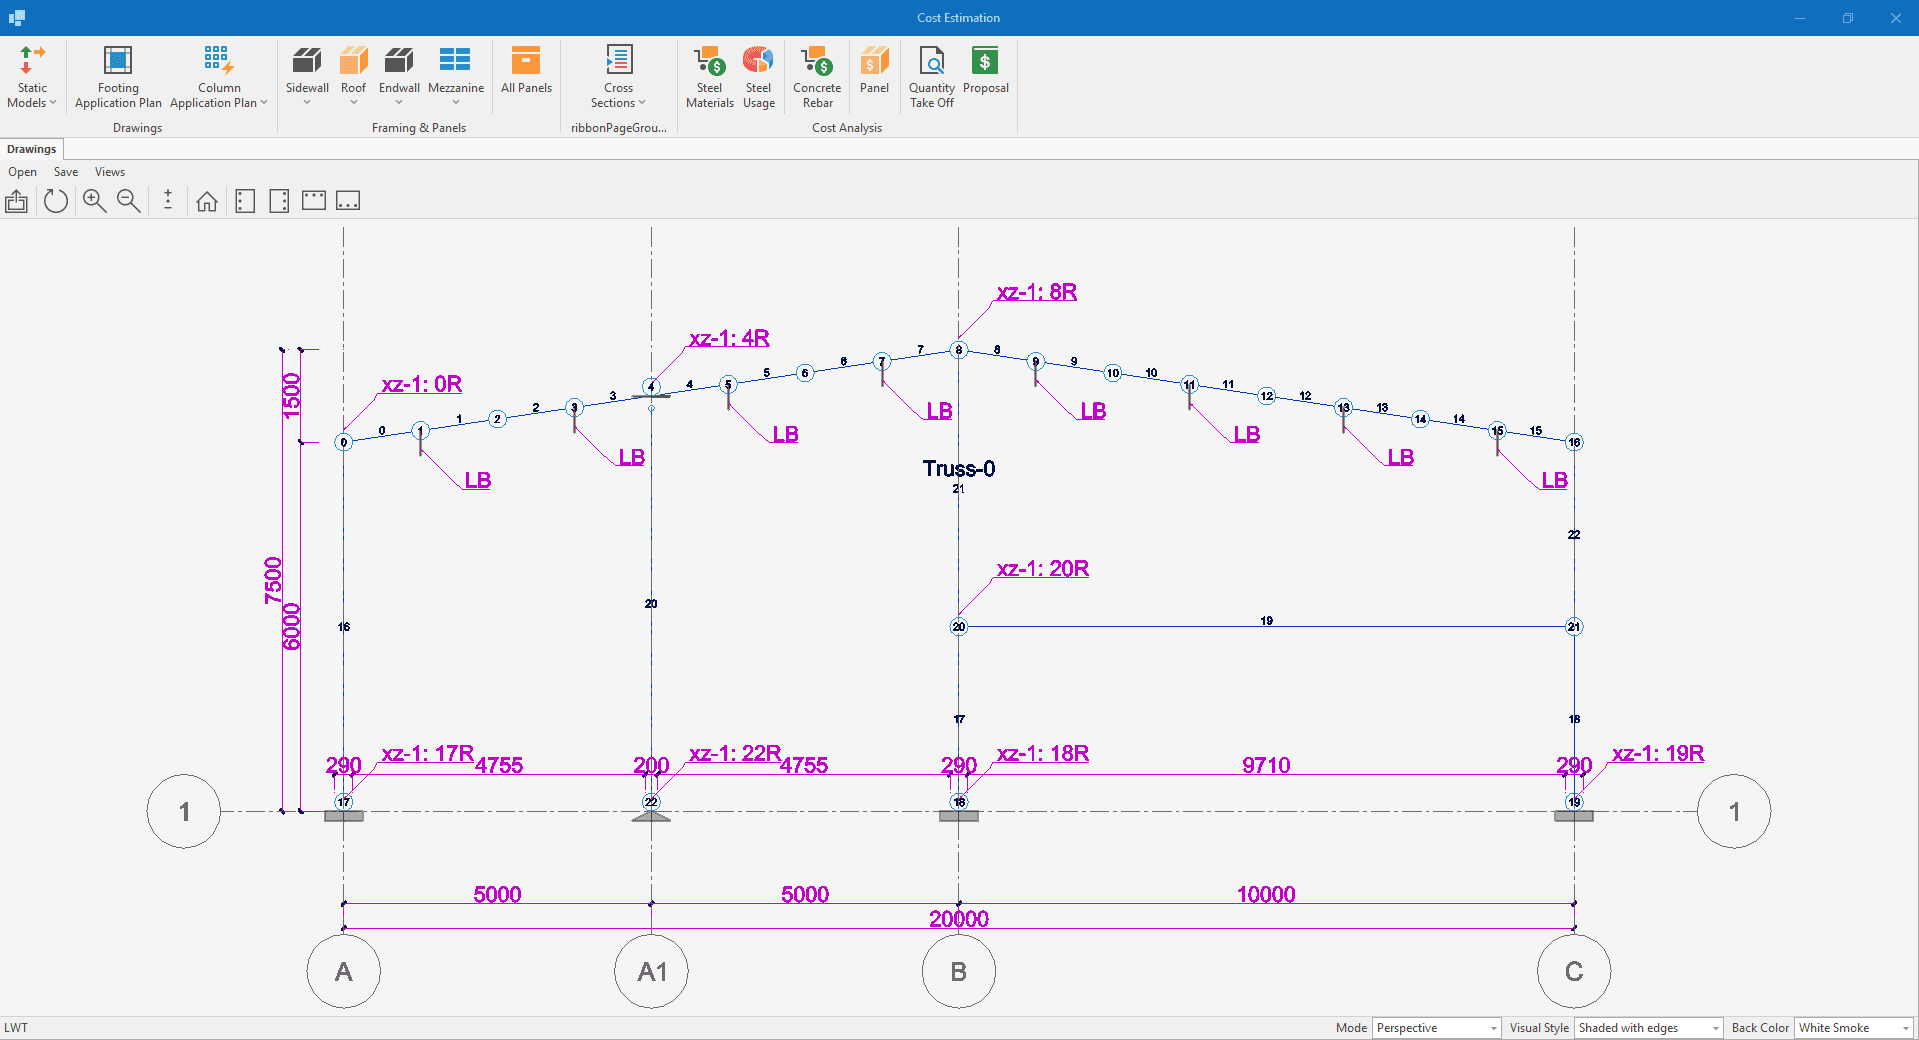
Task: Open the Footing Application Plan drawing
Action: click(x=118, y=77)
